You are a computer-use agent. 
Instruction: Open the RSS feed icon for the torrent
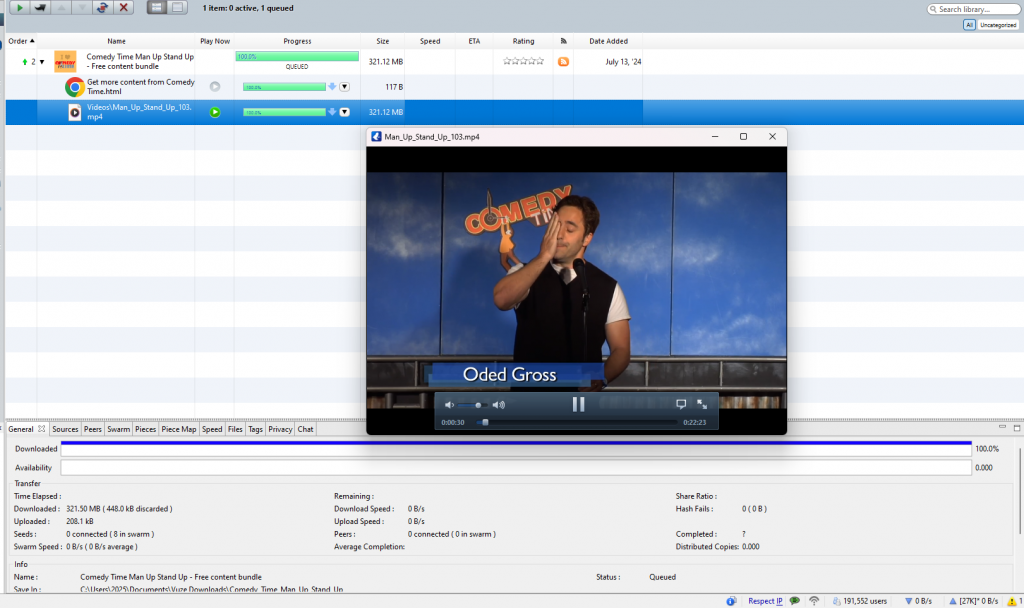coord(563,61)
